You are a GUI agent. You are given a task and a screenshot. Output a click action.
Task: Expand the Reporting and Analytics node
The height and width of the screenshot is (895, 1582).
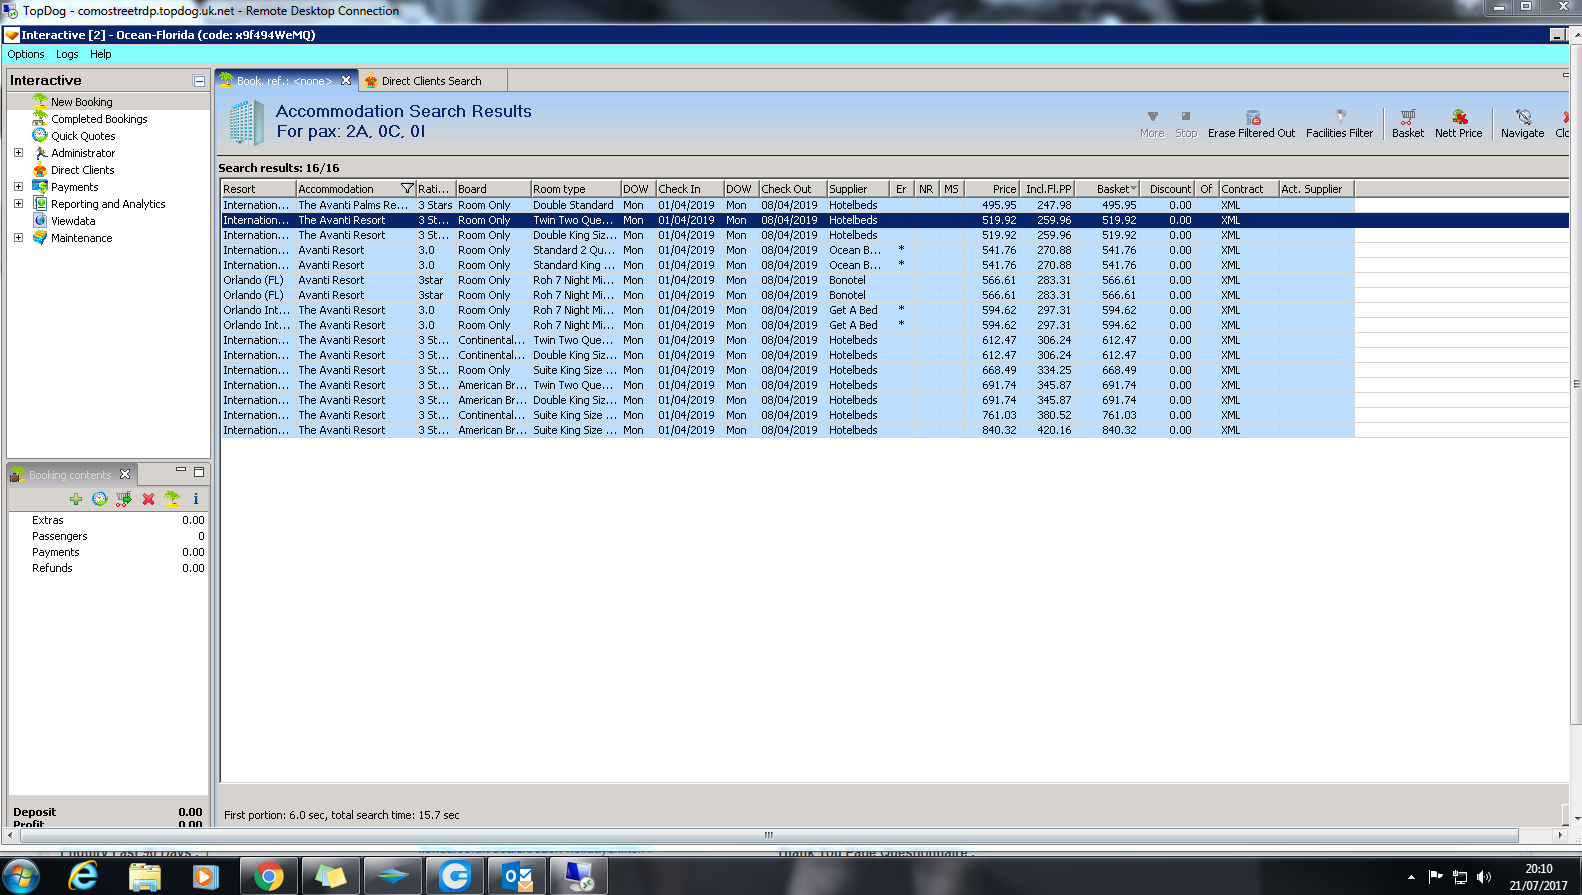(18, 204)
